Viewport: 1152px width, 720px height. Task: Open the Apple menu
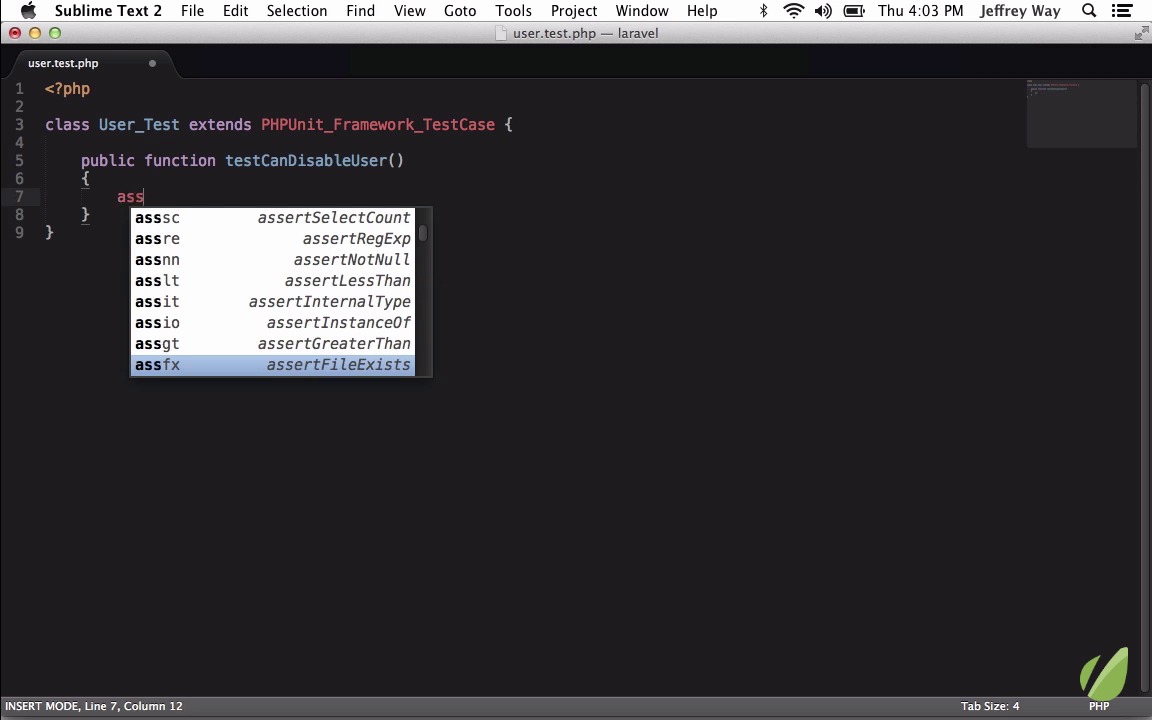(x=28, y=10)
